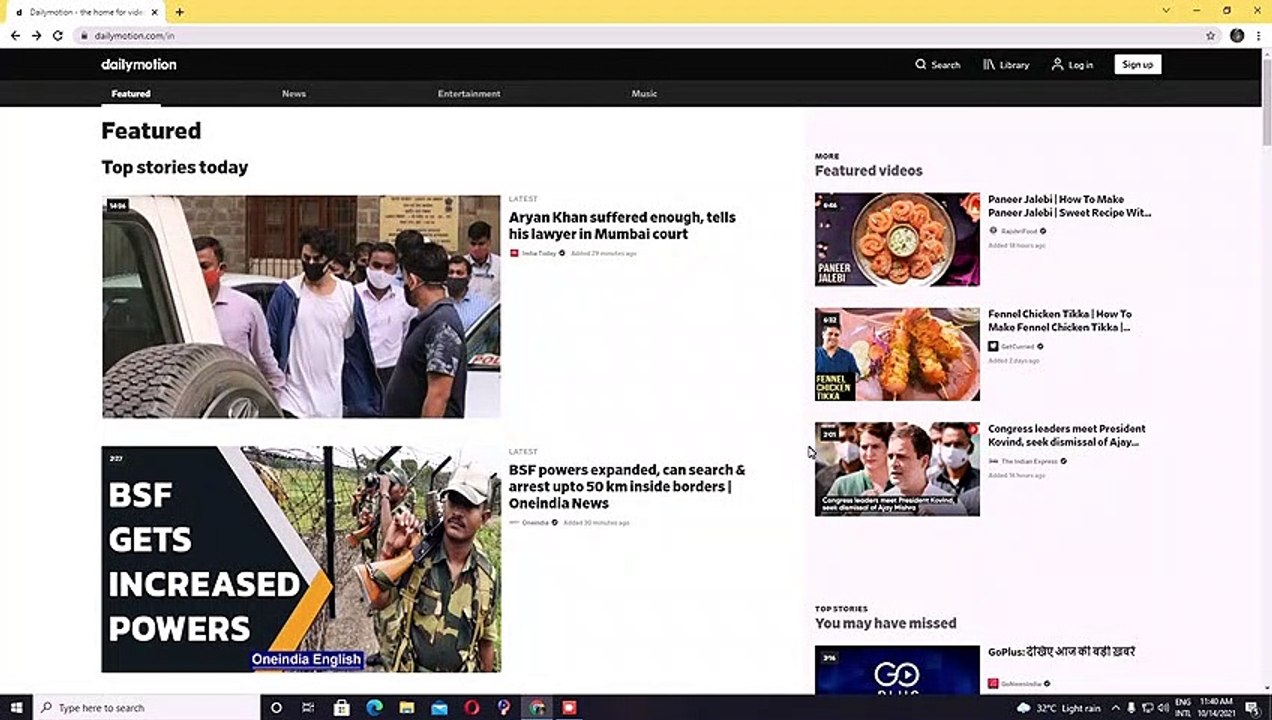The image size is (1272, 720).
Task: Open the volume control in tray
Action: tap(1164, 708)
